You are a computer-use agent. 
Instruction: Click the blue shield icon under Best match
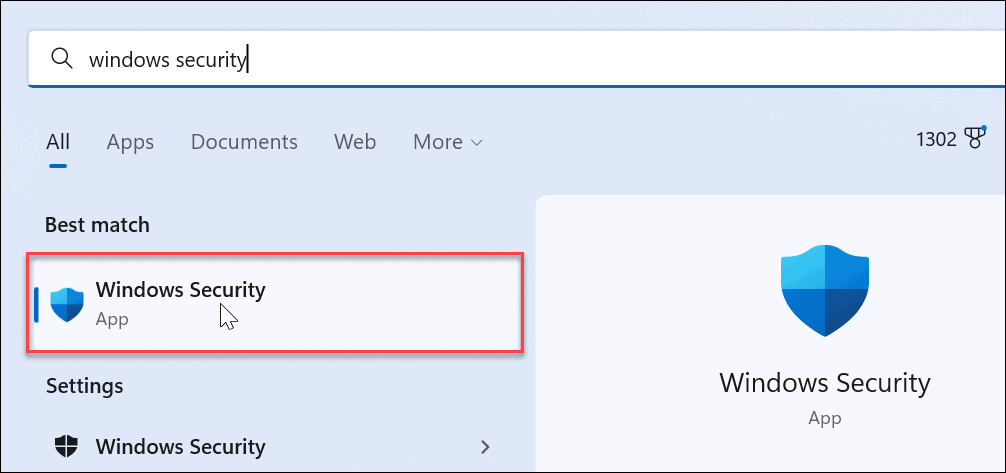[67, 304]
